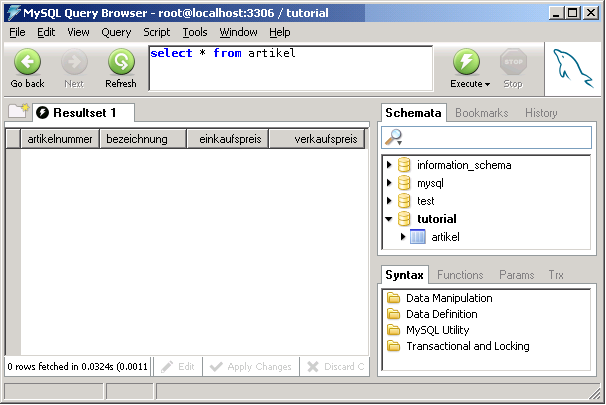
Task: Click the Go back arrow icon
Action: 27,63
